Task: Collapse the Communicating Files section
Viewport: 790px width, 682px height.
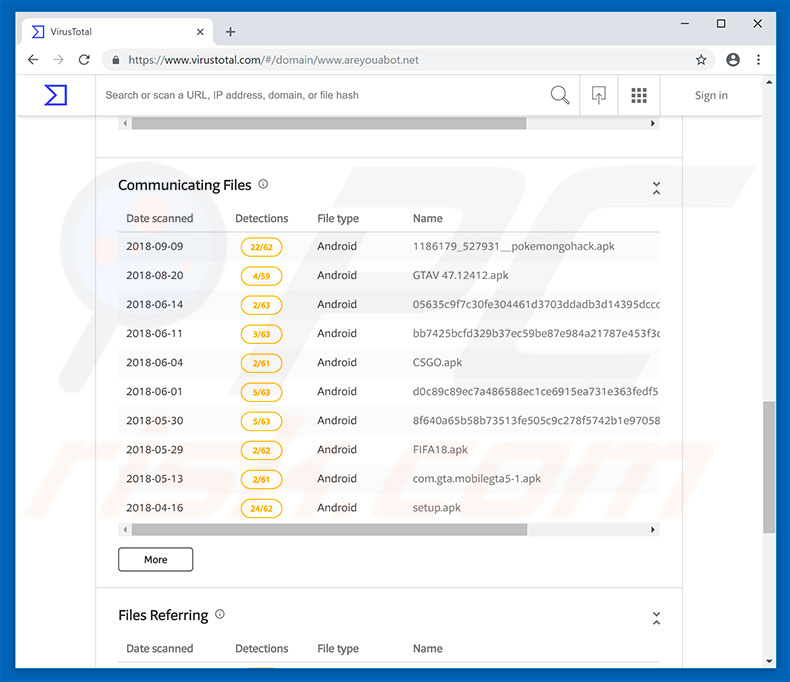Action: (x=656, y=188)
